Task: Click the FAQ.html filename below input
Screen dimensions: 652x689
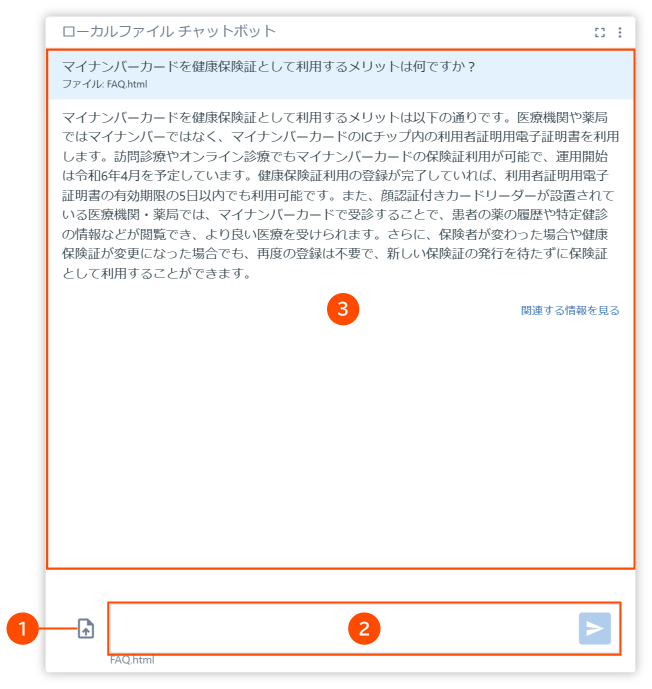Action: (x=132, y=660)
